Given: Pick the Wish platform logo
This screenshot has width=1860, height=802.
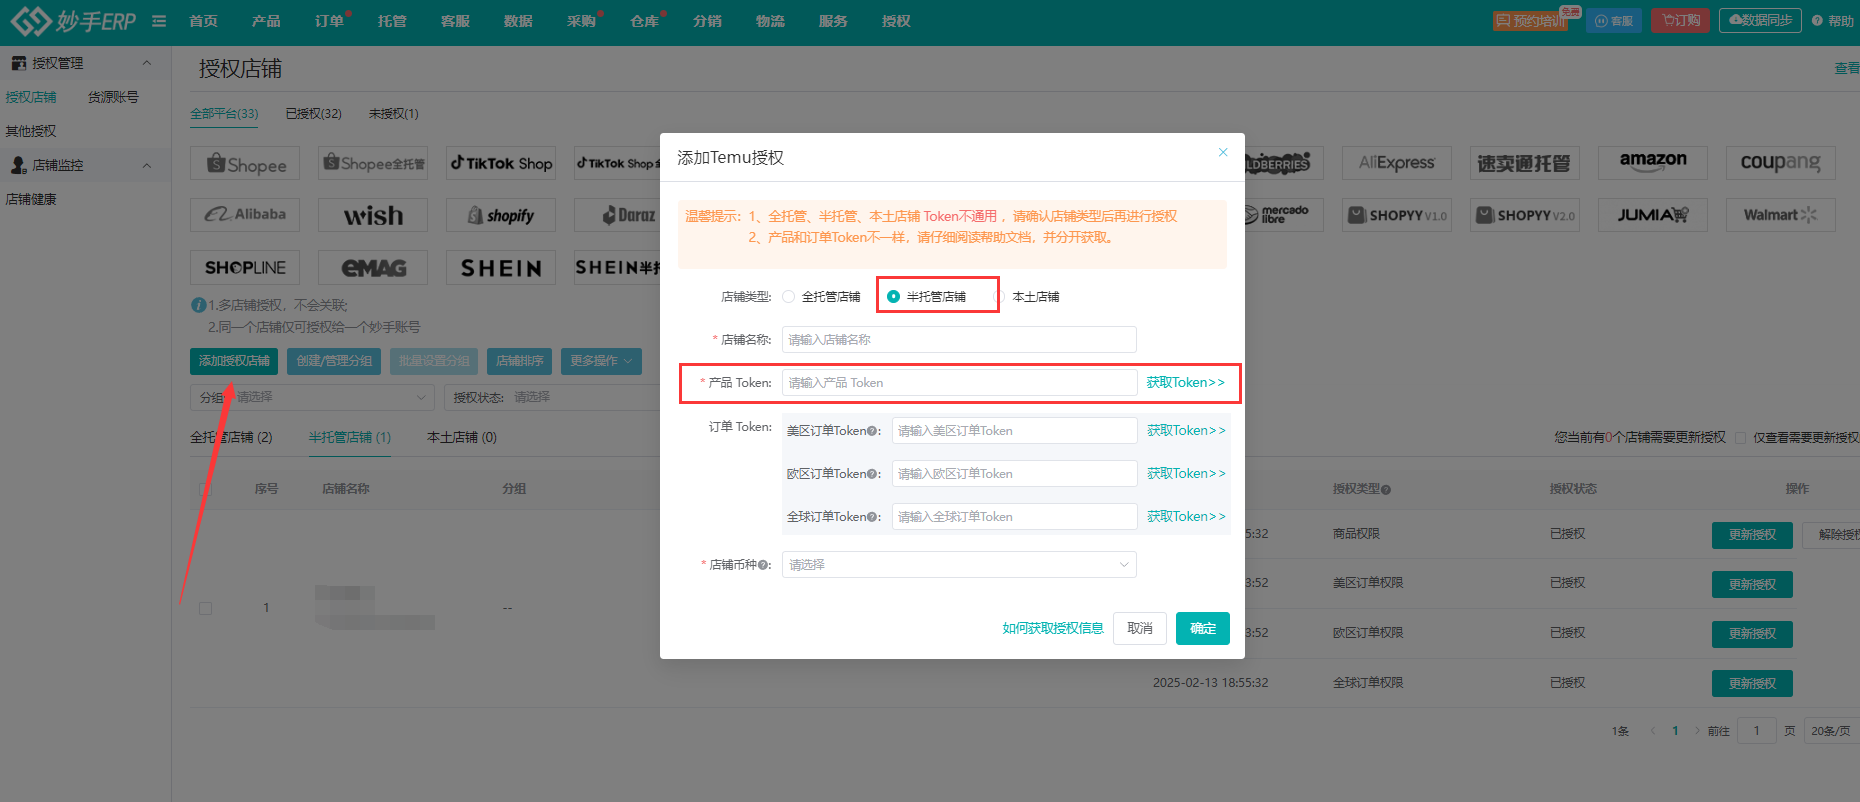Looking at the screenshot, I should click(373, 215).
